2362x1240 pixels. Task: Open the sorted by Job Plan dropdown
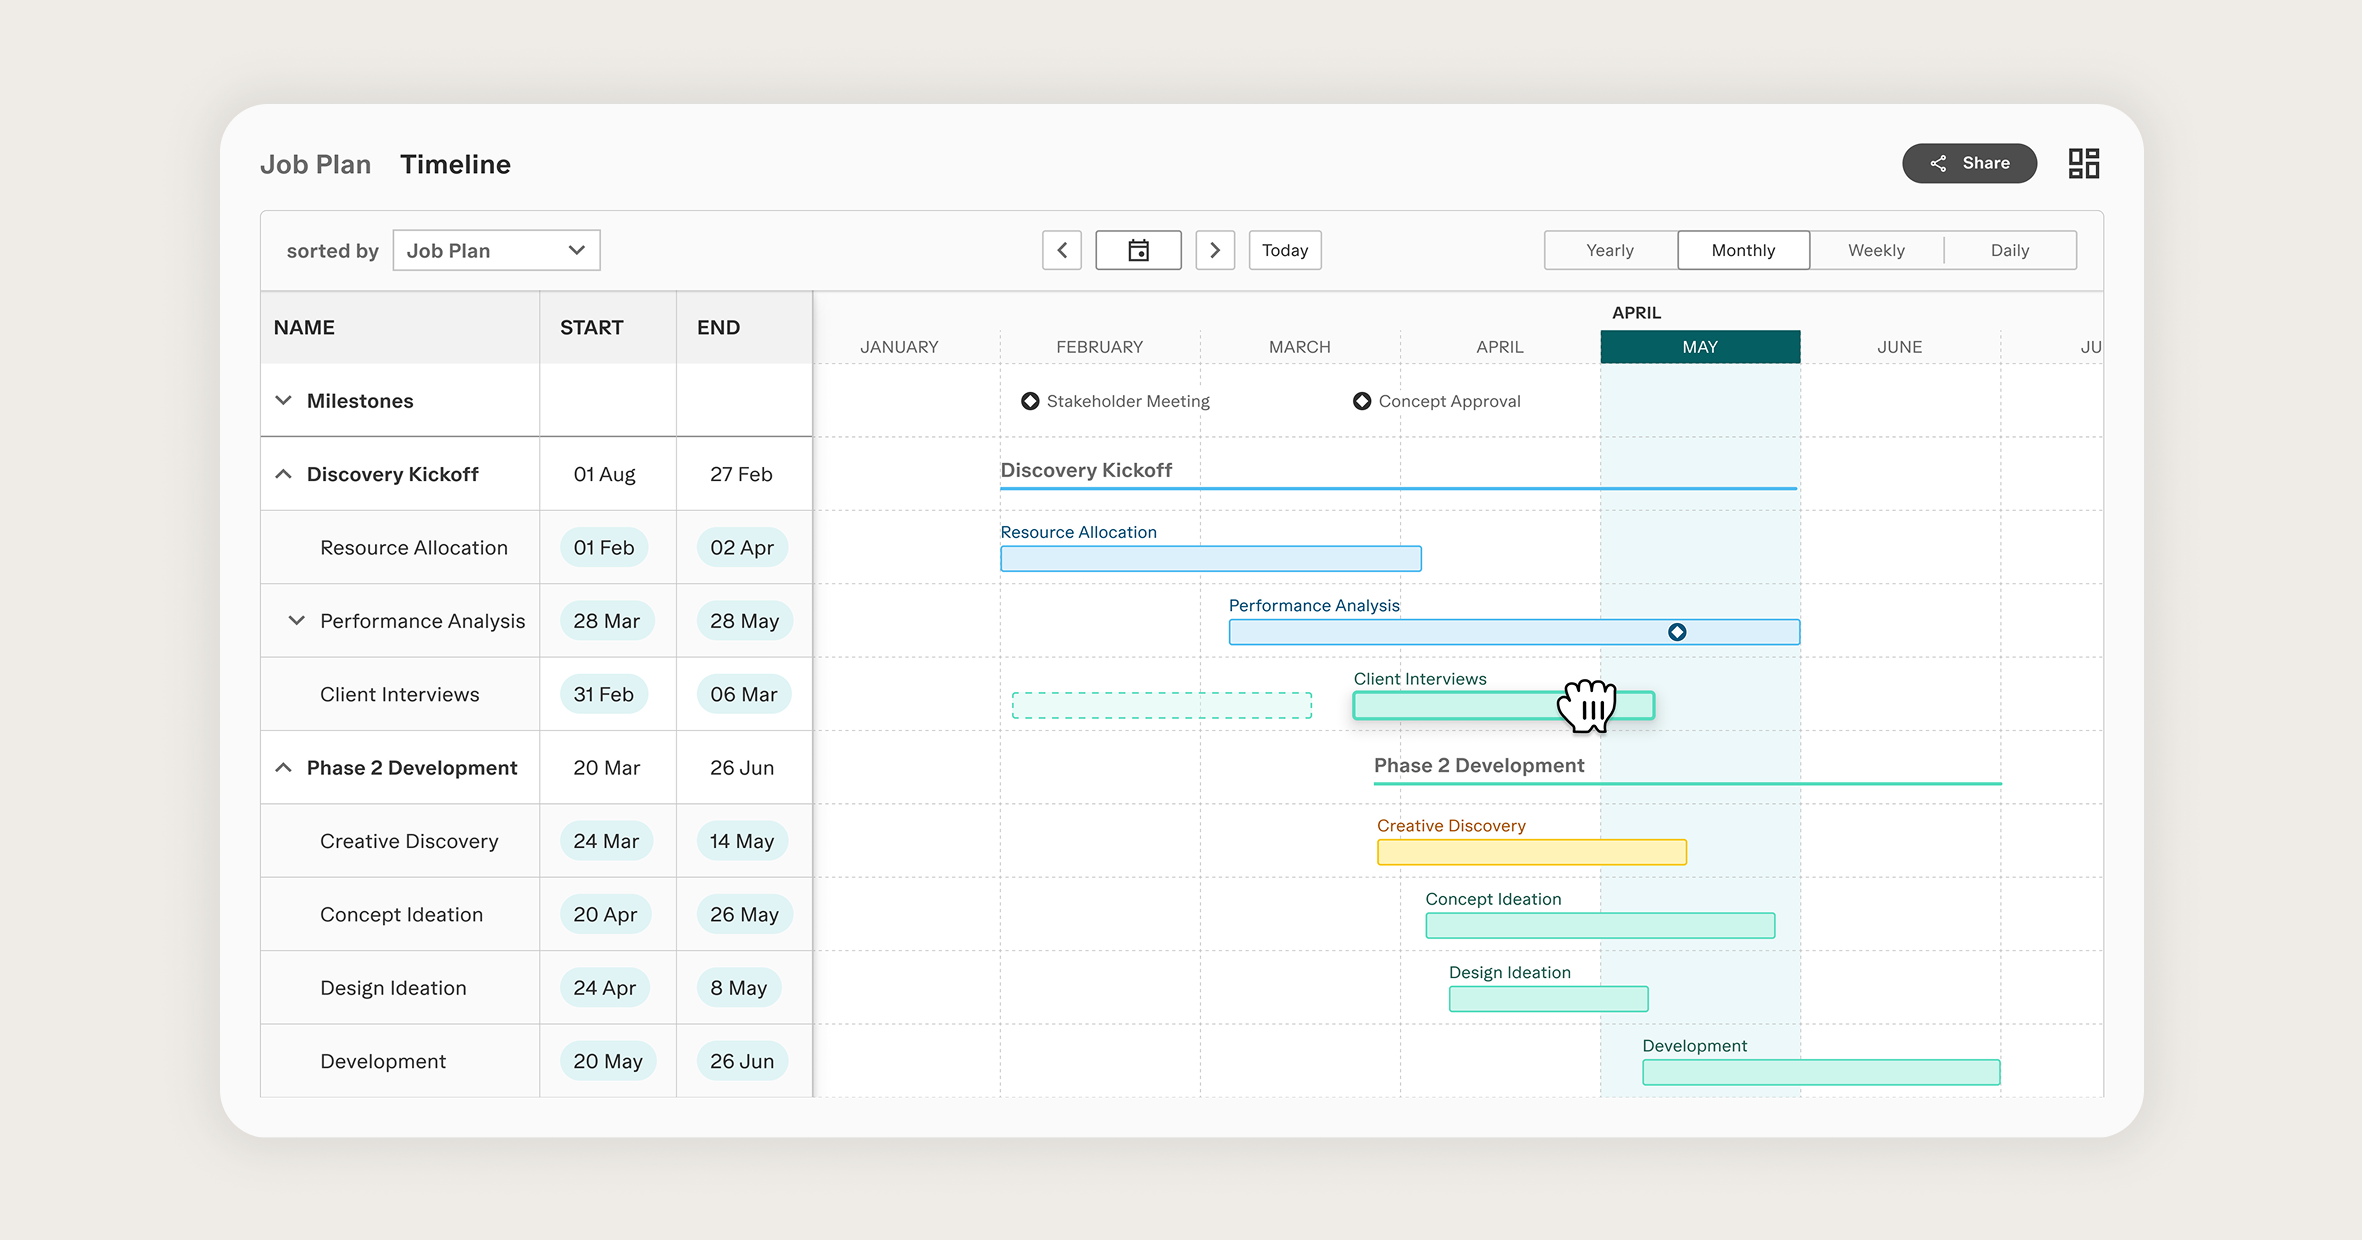coord(495,250)
